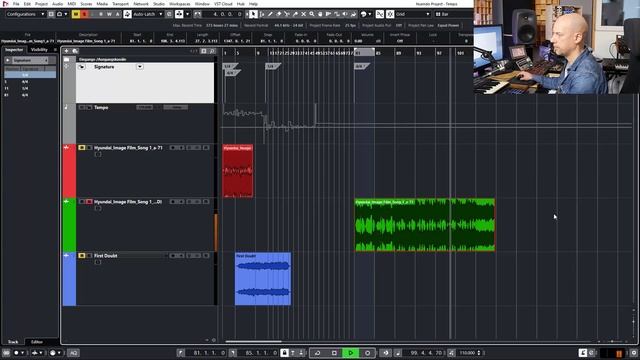640x360 pixels.
Task: Open the File menu
Action: pos(16,4)
